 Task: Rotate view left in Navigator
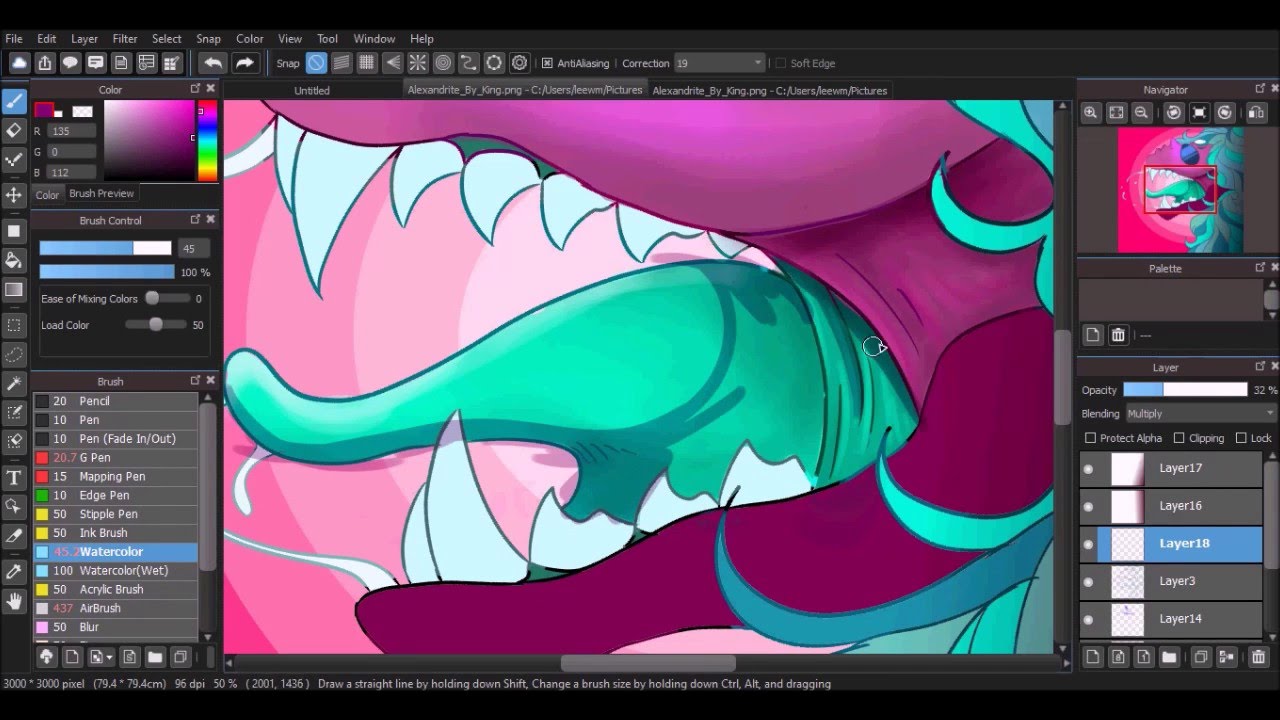(1174, 113)
